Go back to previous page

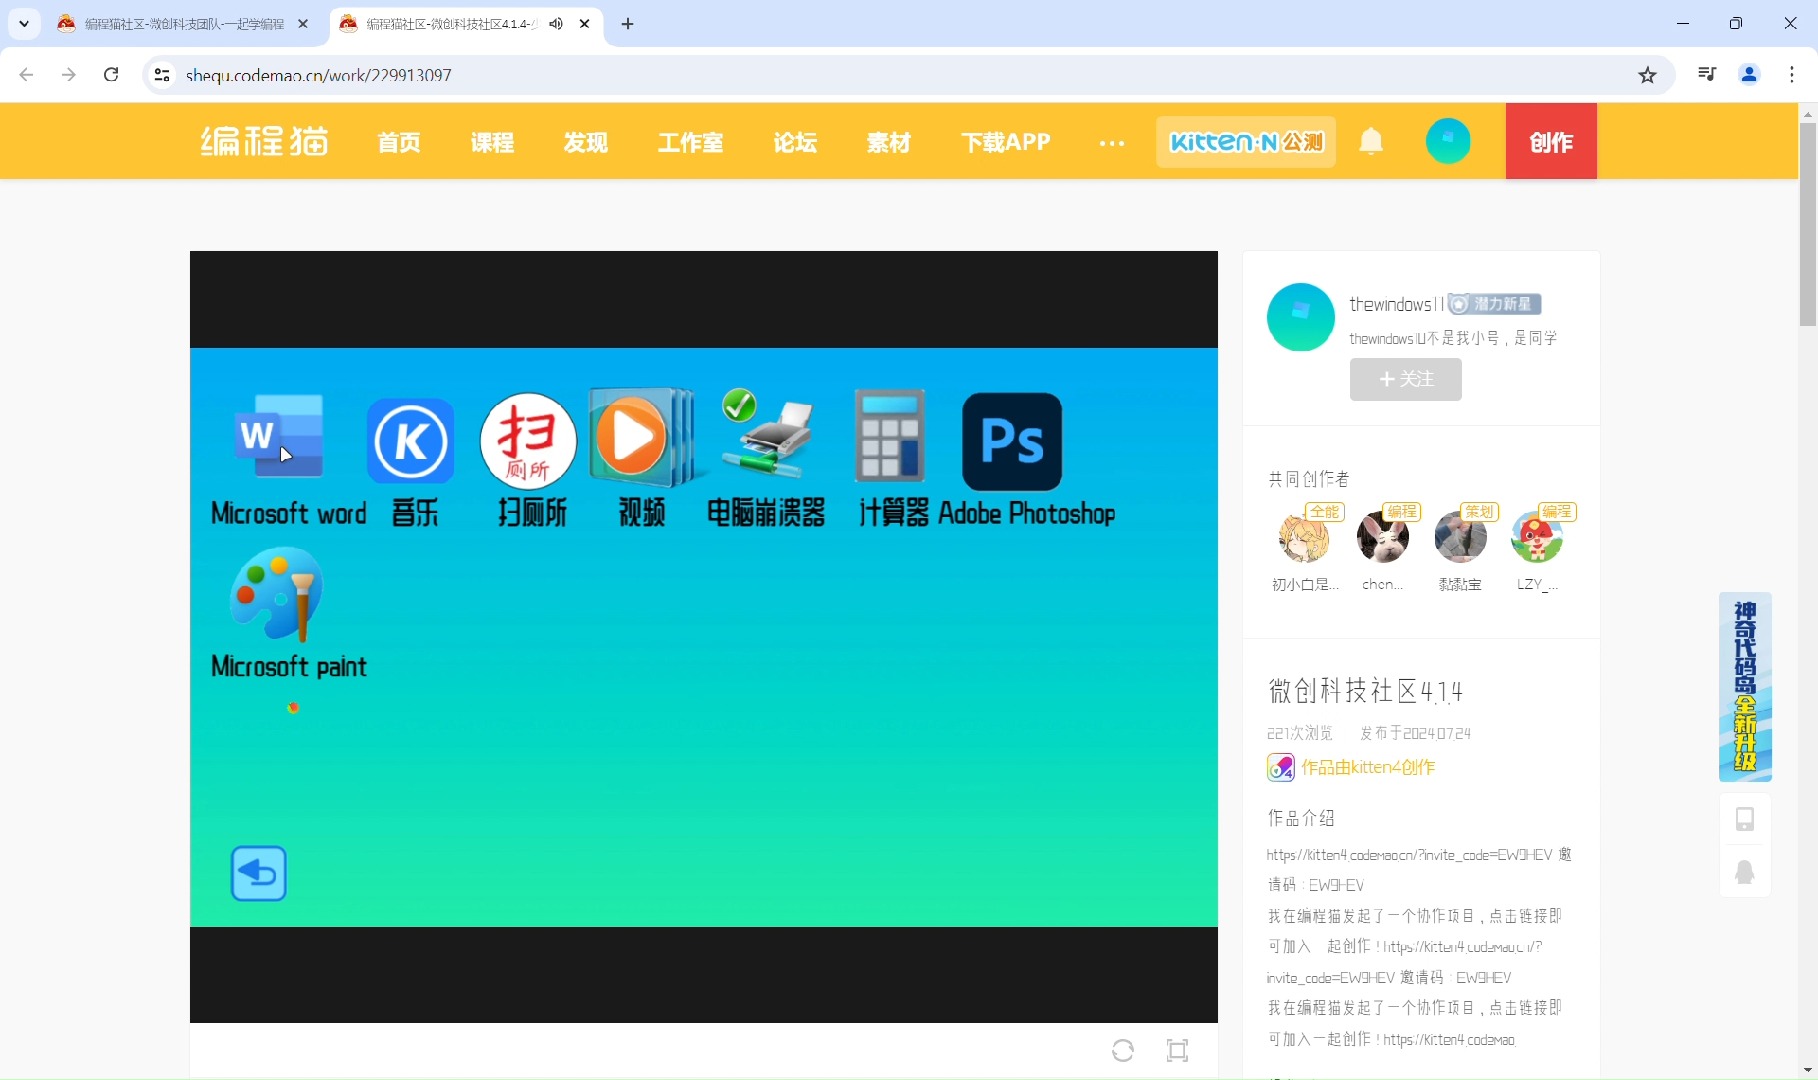coord(27,74)
